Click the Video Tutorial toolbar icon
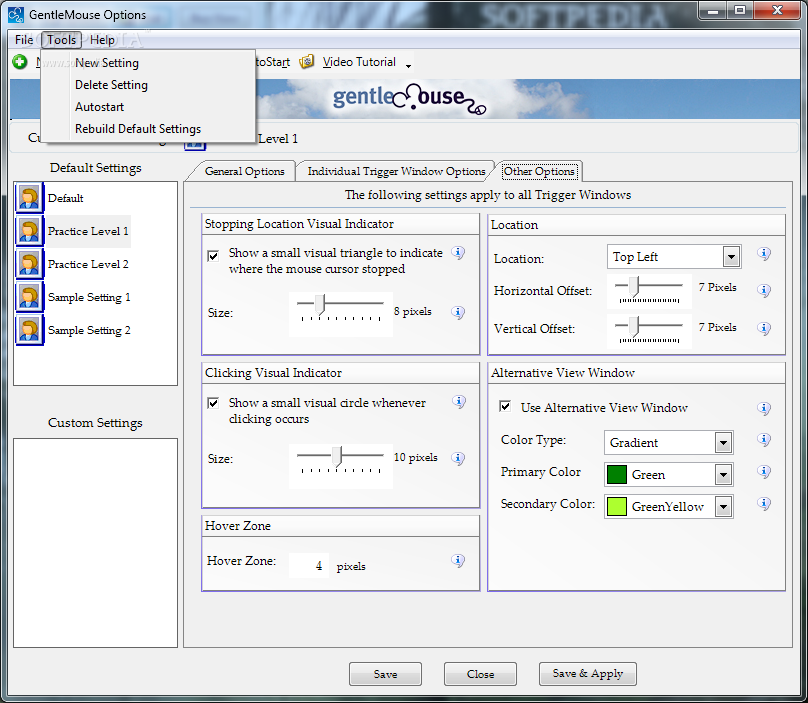The image size is (808, 703). click(x=307, y=62)
